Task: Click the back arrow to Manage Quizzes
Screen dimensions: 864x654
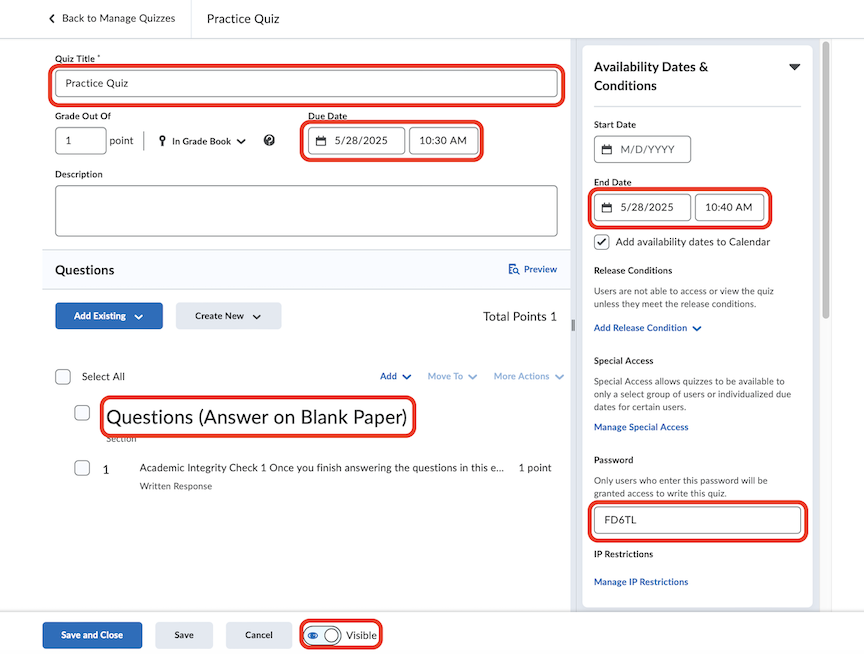Action: pyautogui.click(x=52, y=19)
